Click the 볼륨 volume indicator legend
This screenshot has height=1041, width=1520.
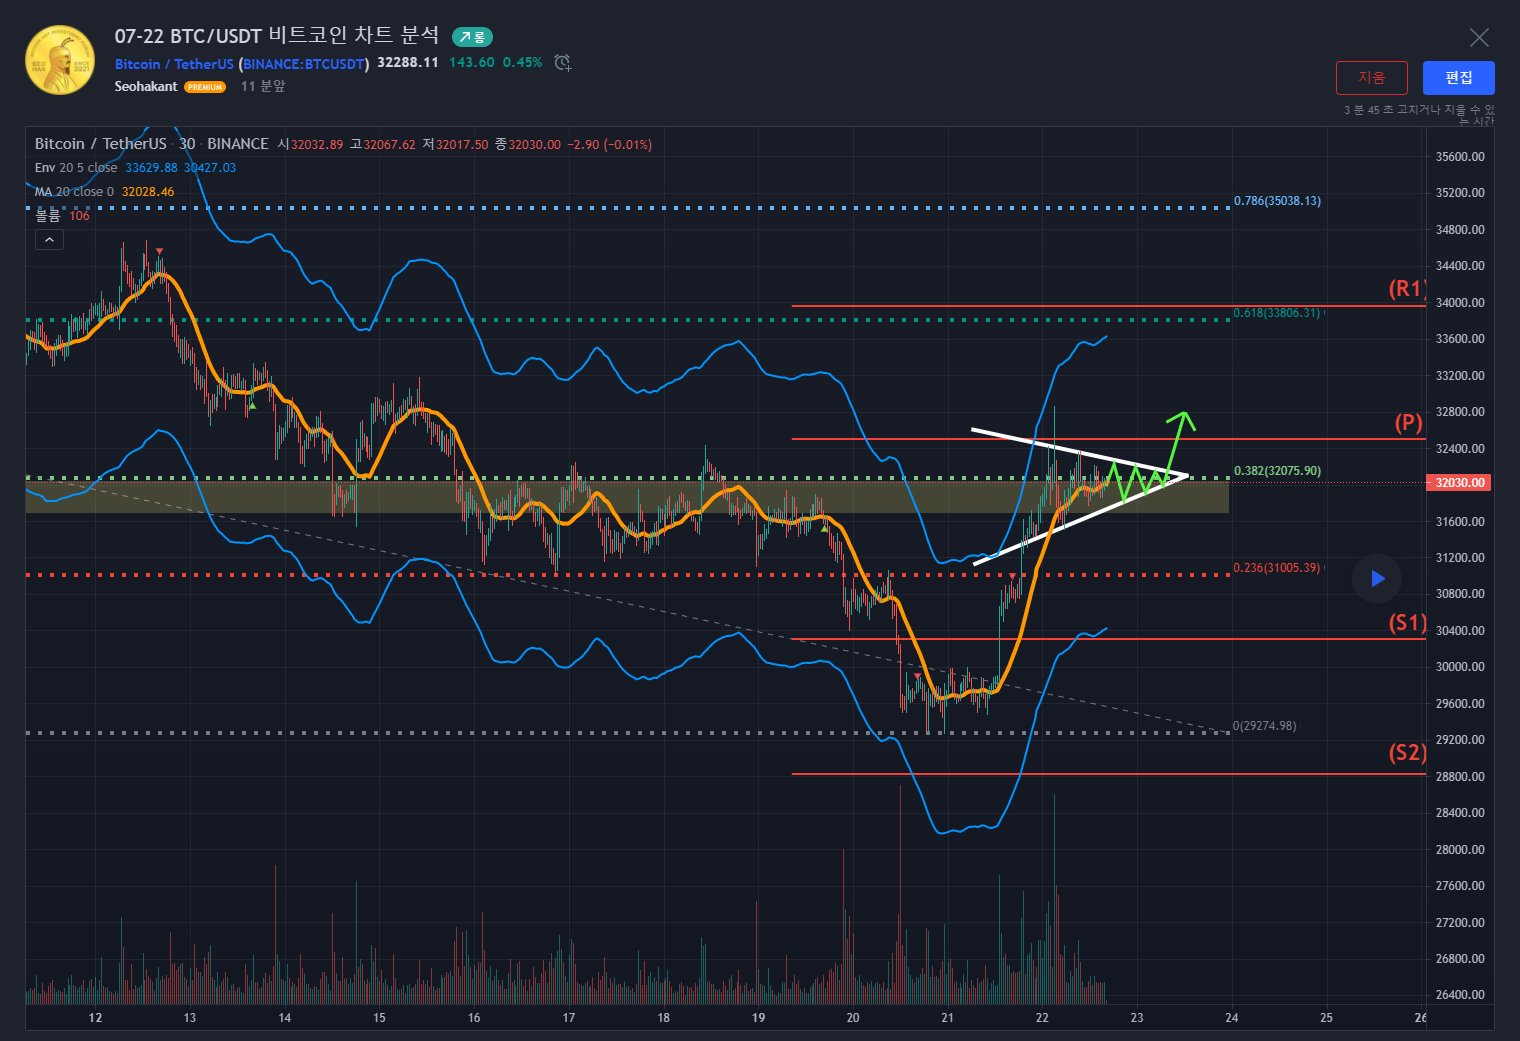[48, 216]
